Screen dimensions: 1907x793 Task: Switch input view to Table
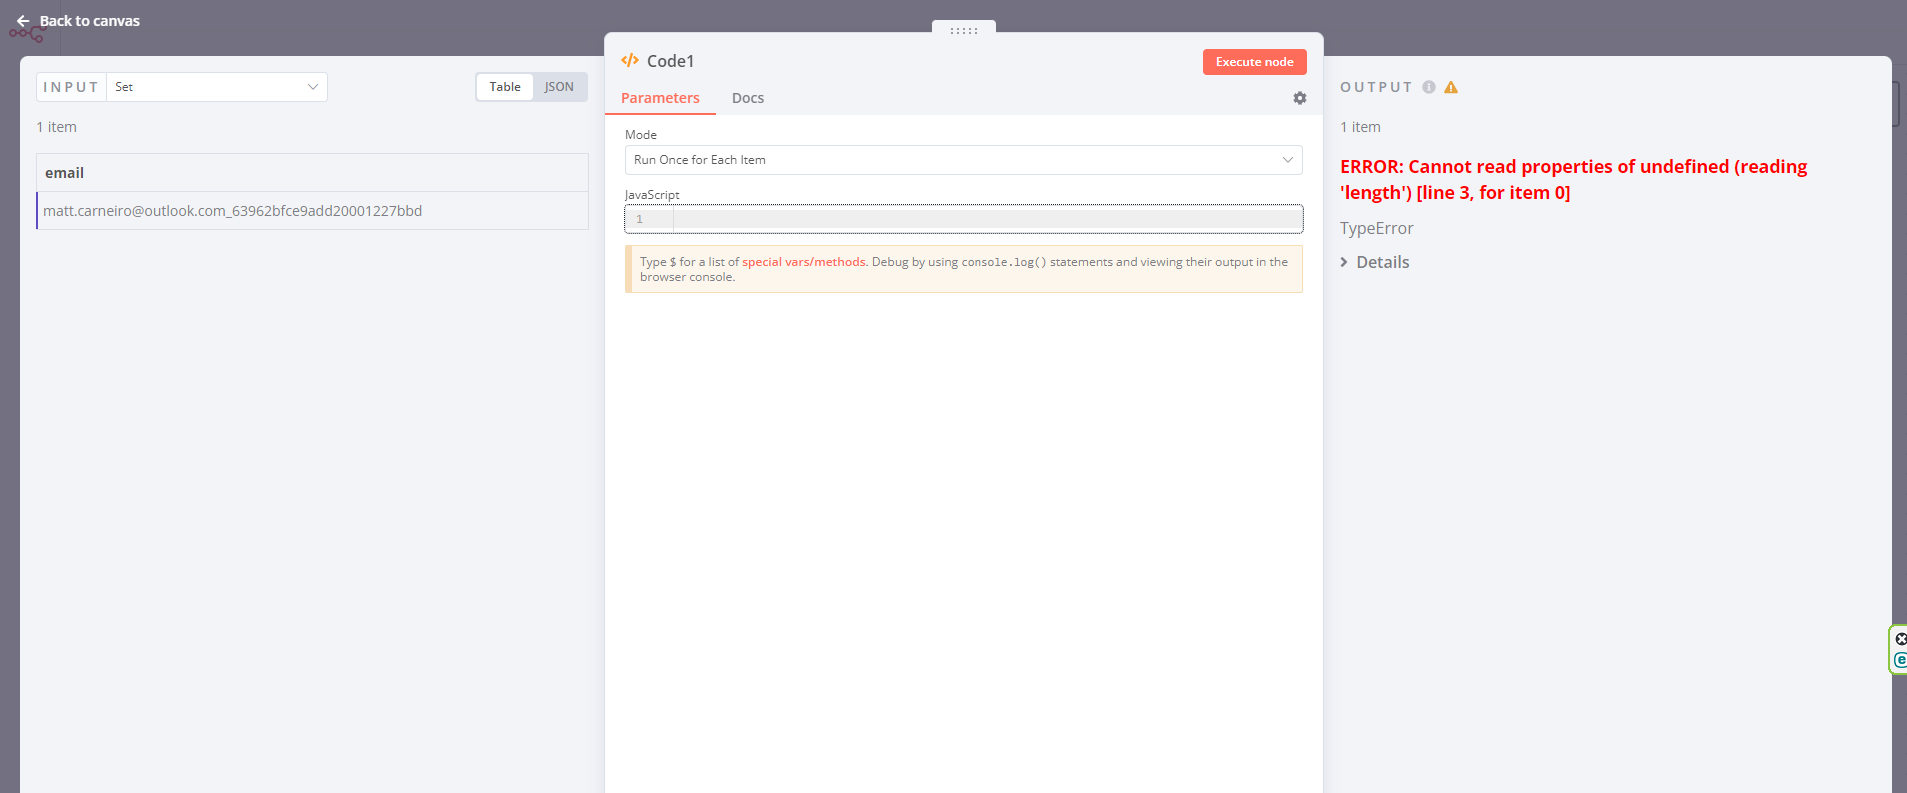[505, 87]
